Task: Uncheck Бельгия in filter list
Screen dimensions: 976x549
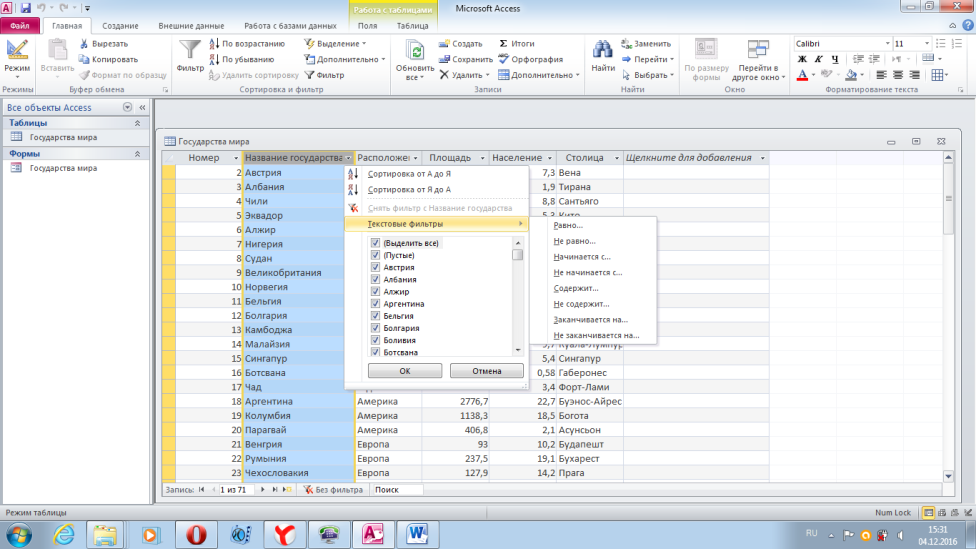Action: 375,316
